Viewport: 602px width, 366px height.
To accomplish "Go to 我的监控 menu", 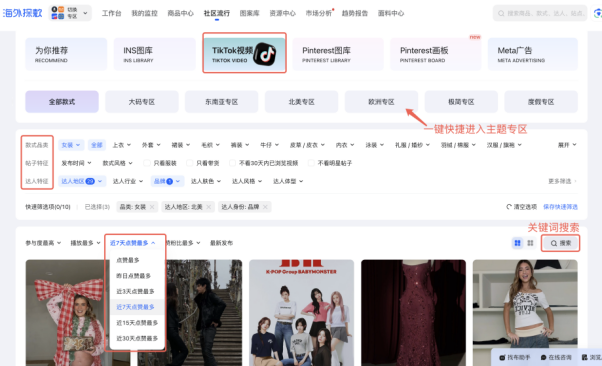I will click(144, 13).
